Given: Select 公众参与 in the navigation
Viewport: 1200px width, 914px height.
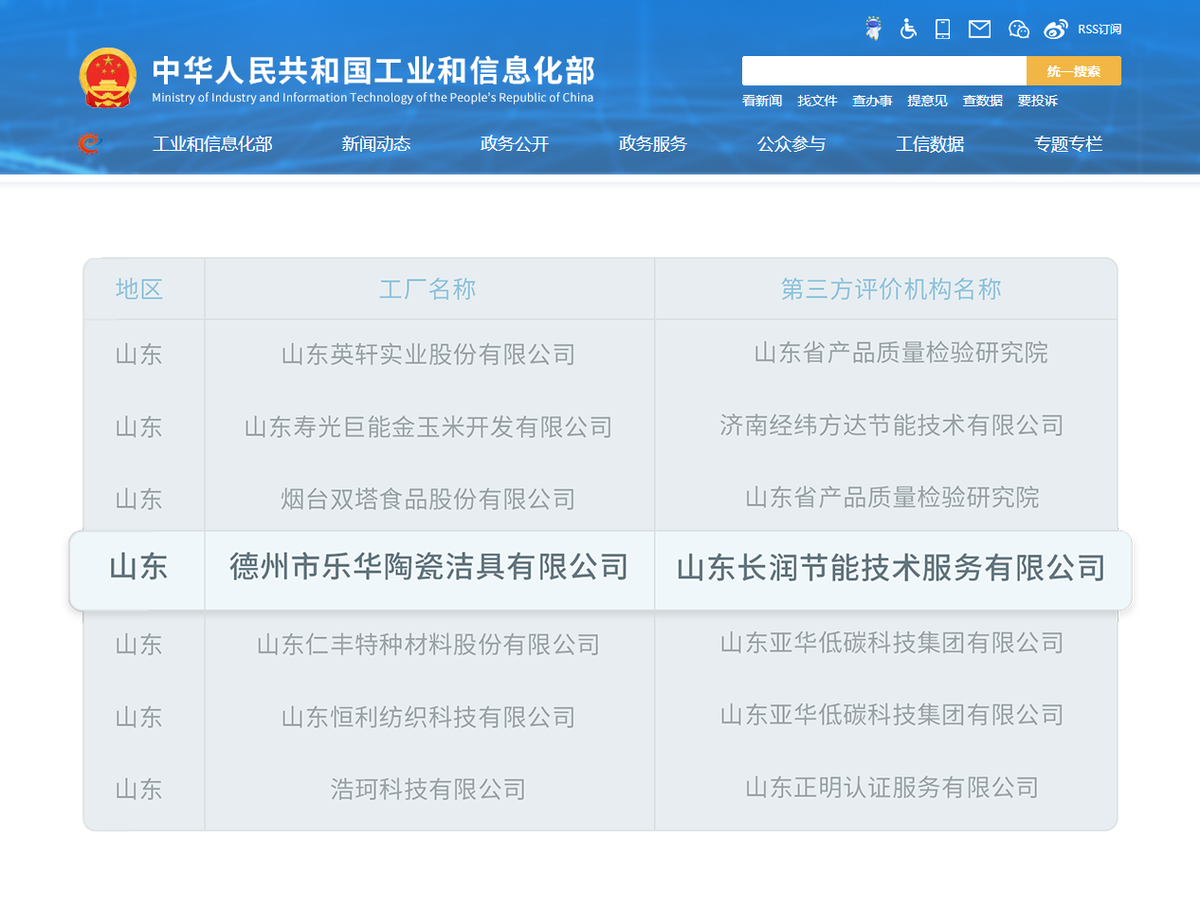Looking at the screenshot, I should pos(791,144).
